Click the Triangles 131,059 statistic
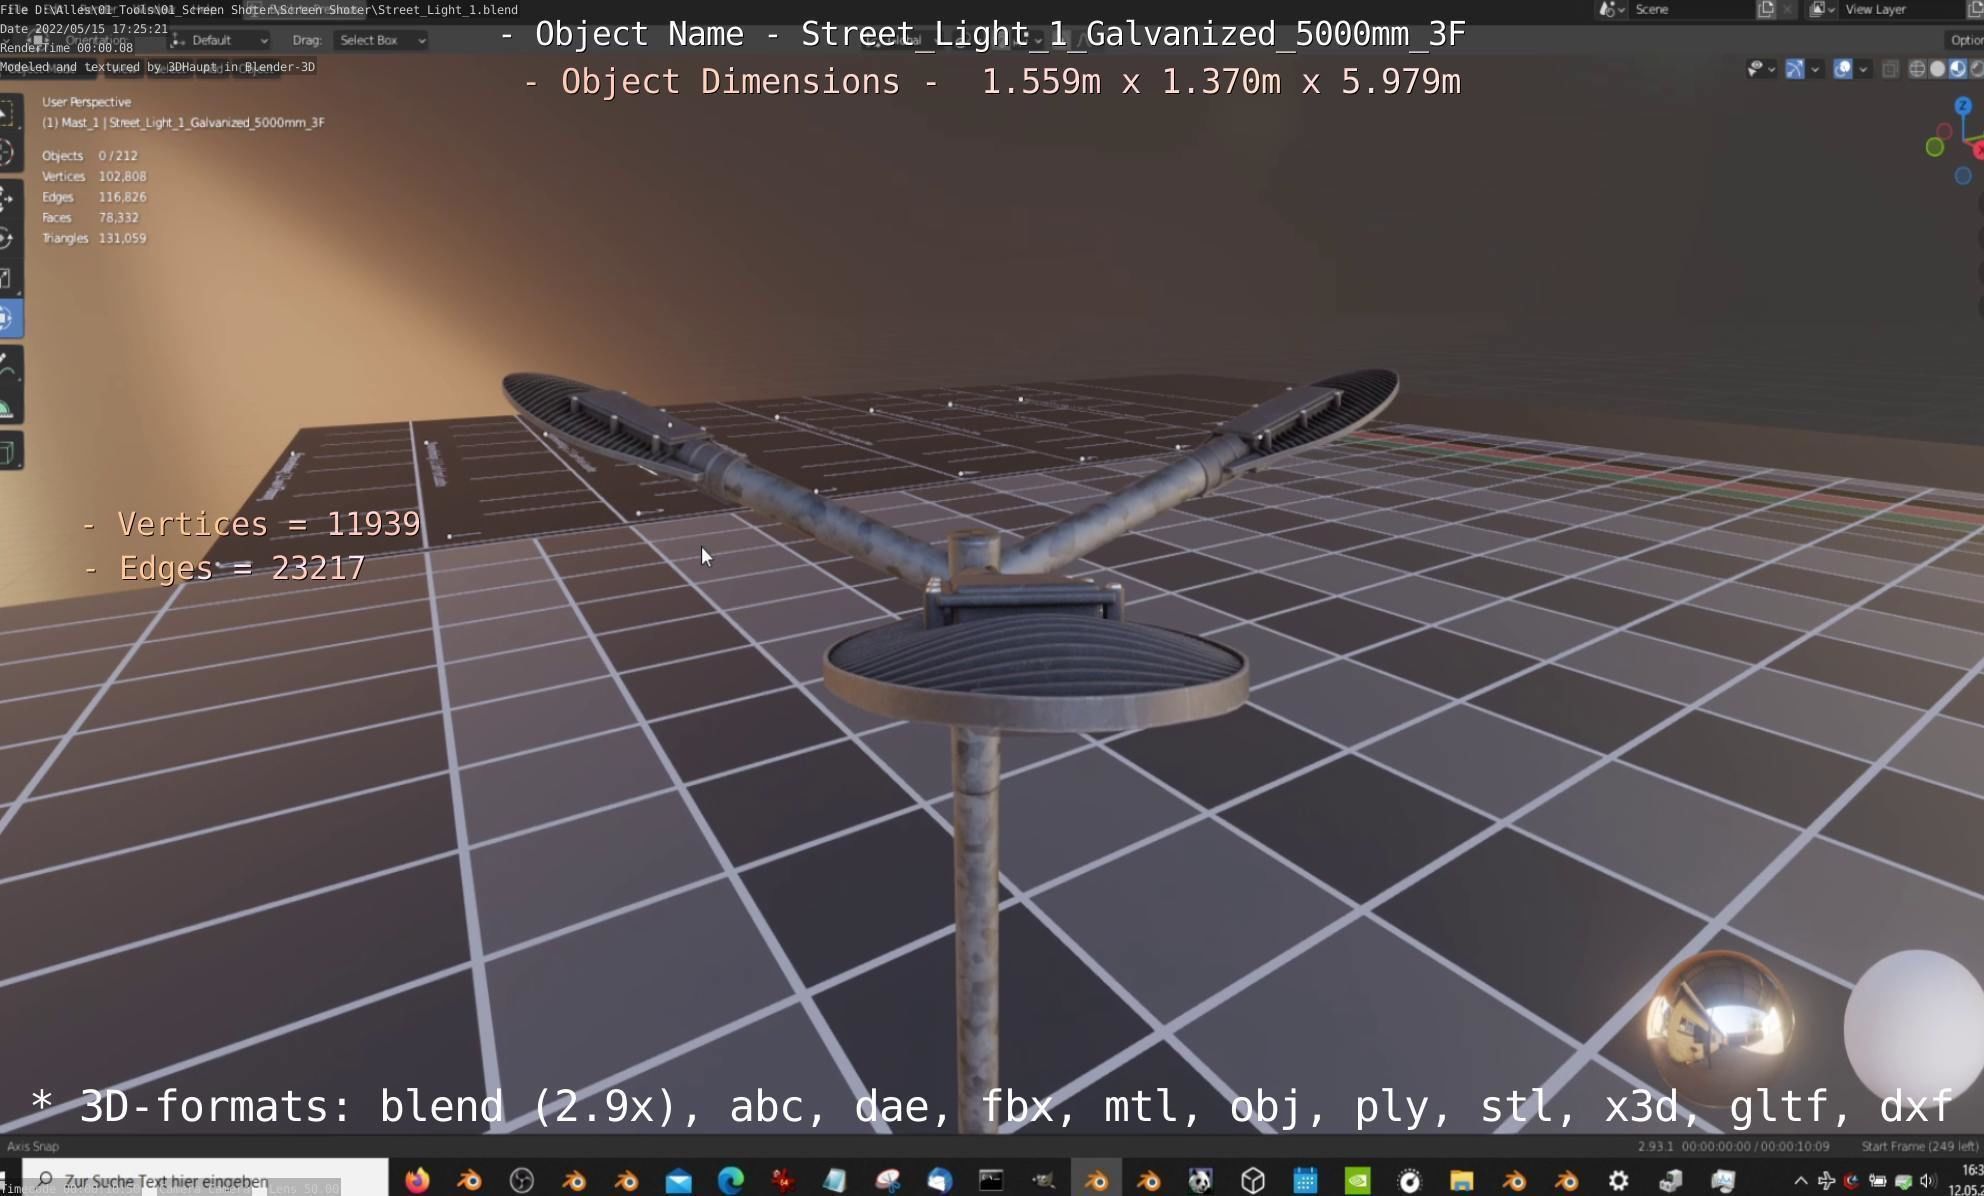The height and width of the screenshot is (1196, 1984). [94, 238]
